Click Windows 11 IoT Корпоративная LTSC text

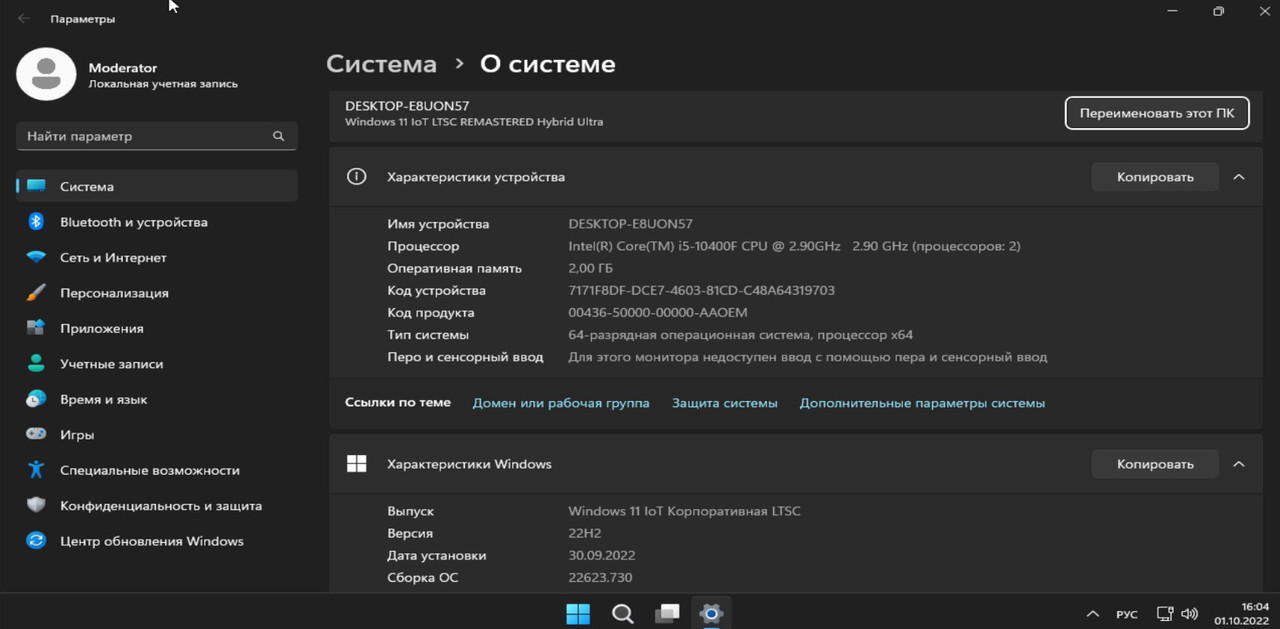point(684,511)
